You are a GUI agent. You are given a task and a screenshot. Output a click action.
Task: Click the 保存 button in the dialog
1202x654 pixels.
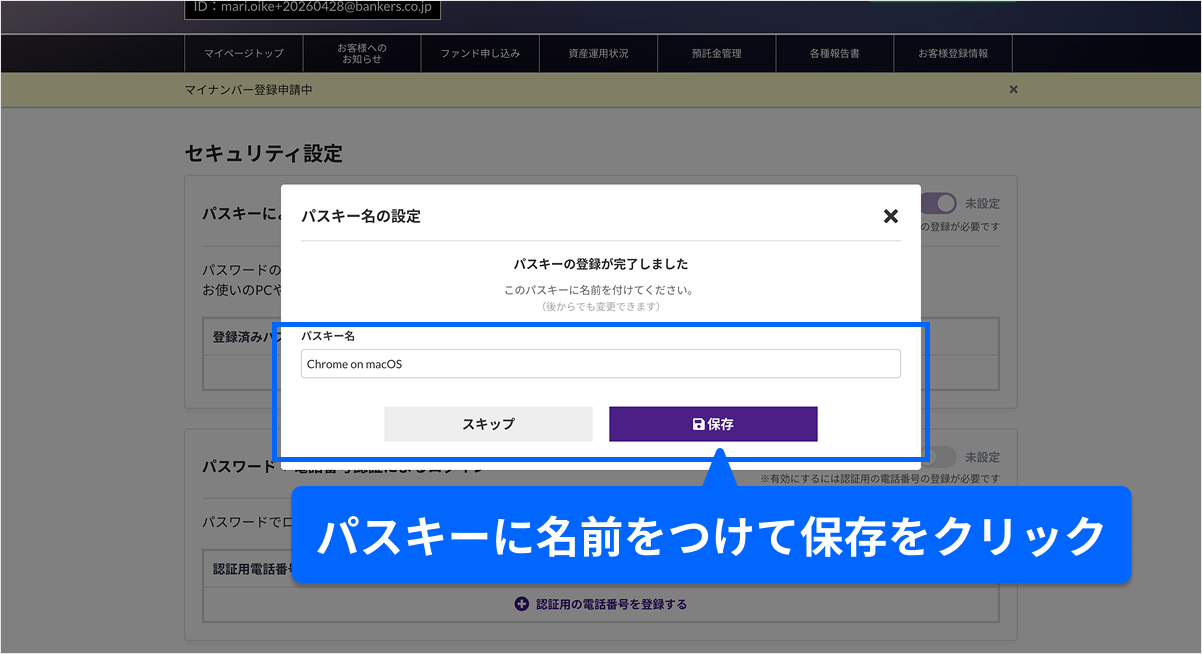[713, 424]
